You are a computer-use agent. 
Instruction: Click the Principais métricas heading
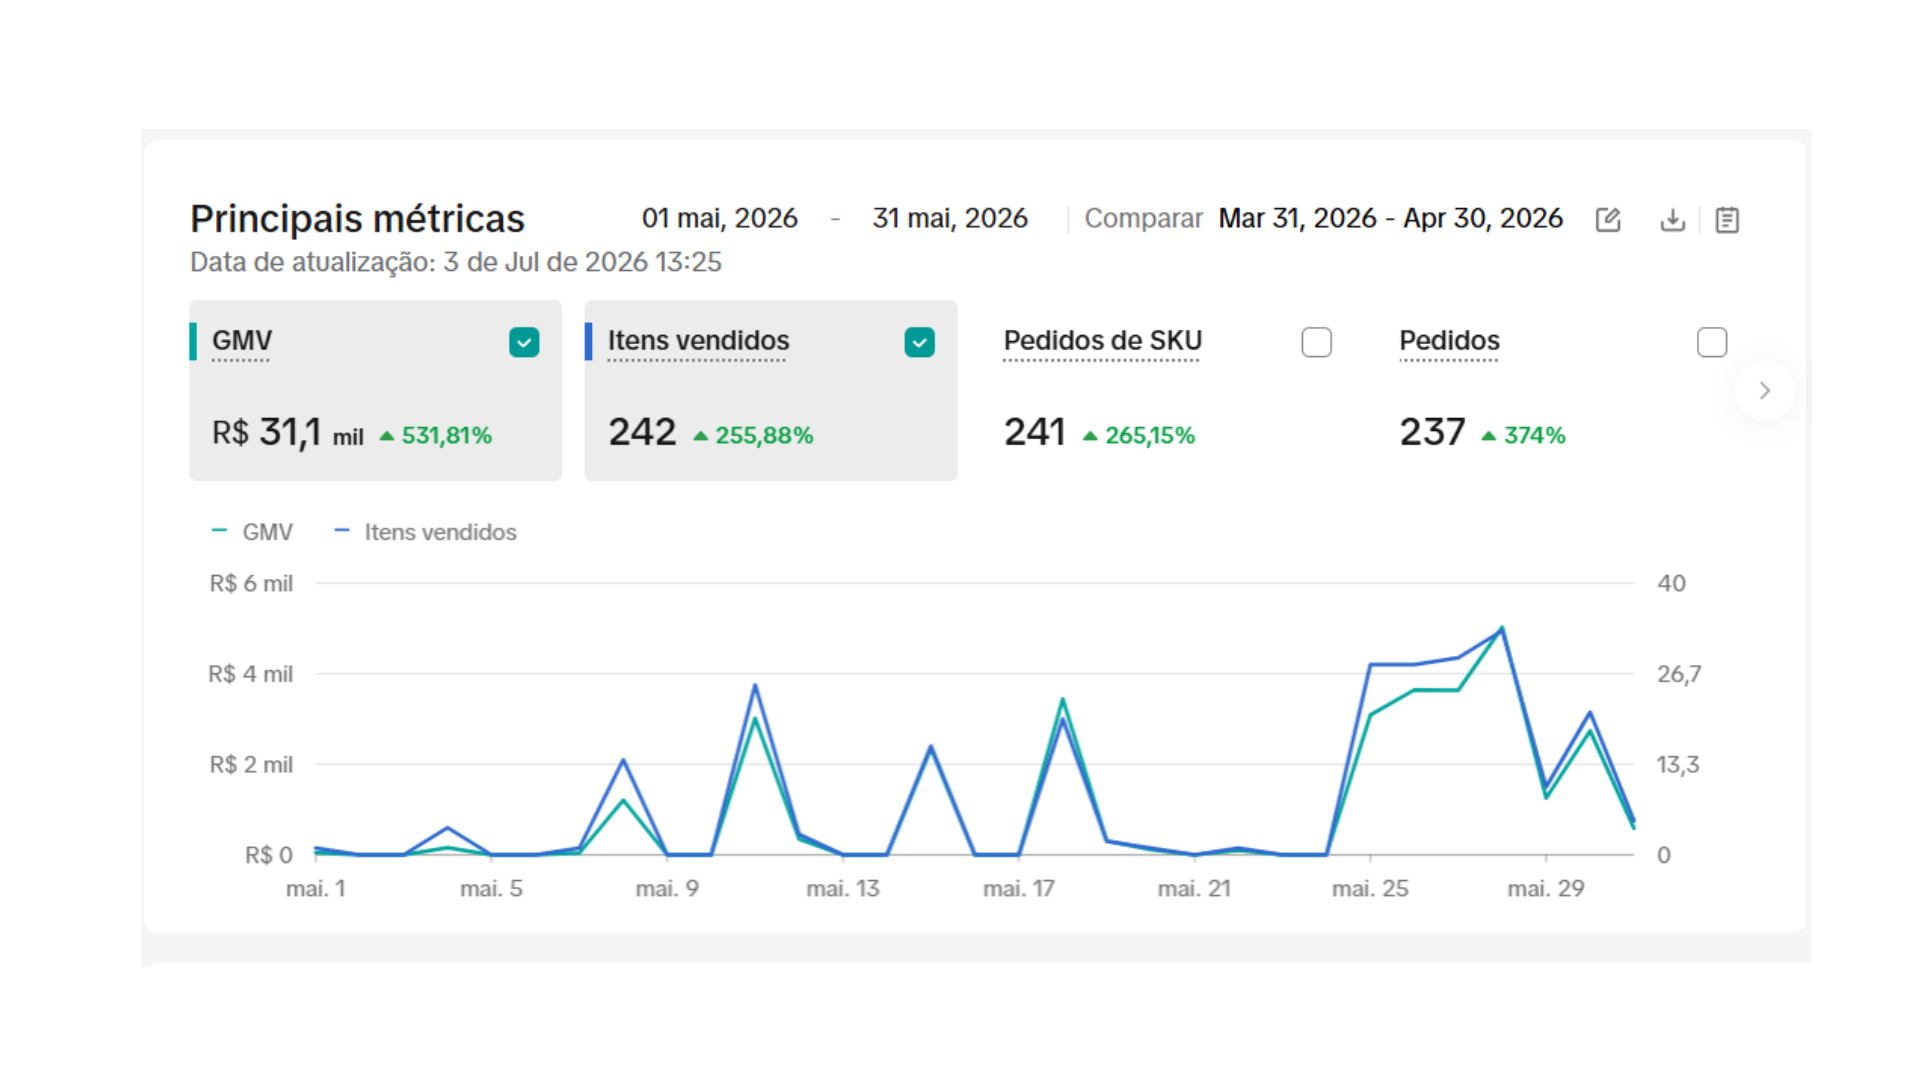(357, 219)
